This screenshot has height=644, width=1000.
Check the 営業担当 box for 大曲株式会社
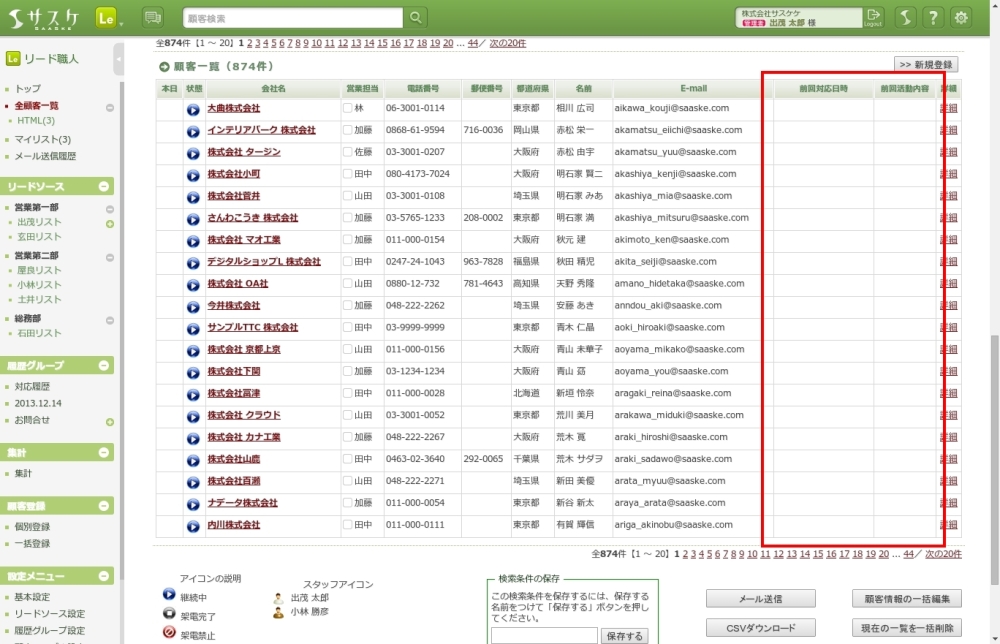click(x=348, y=108)
